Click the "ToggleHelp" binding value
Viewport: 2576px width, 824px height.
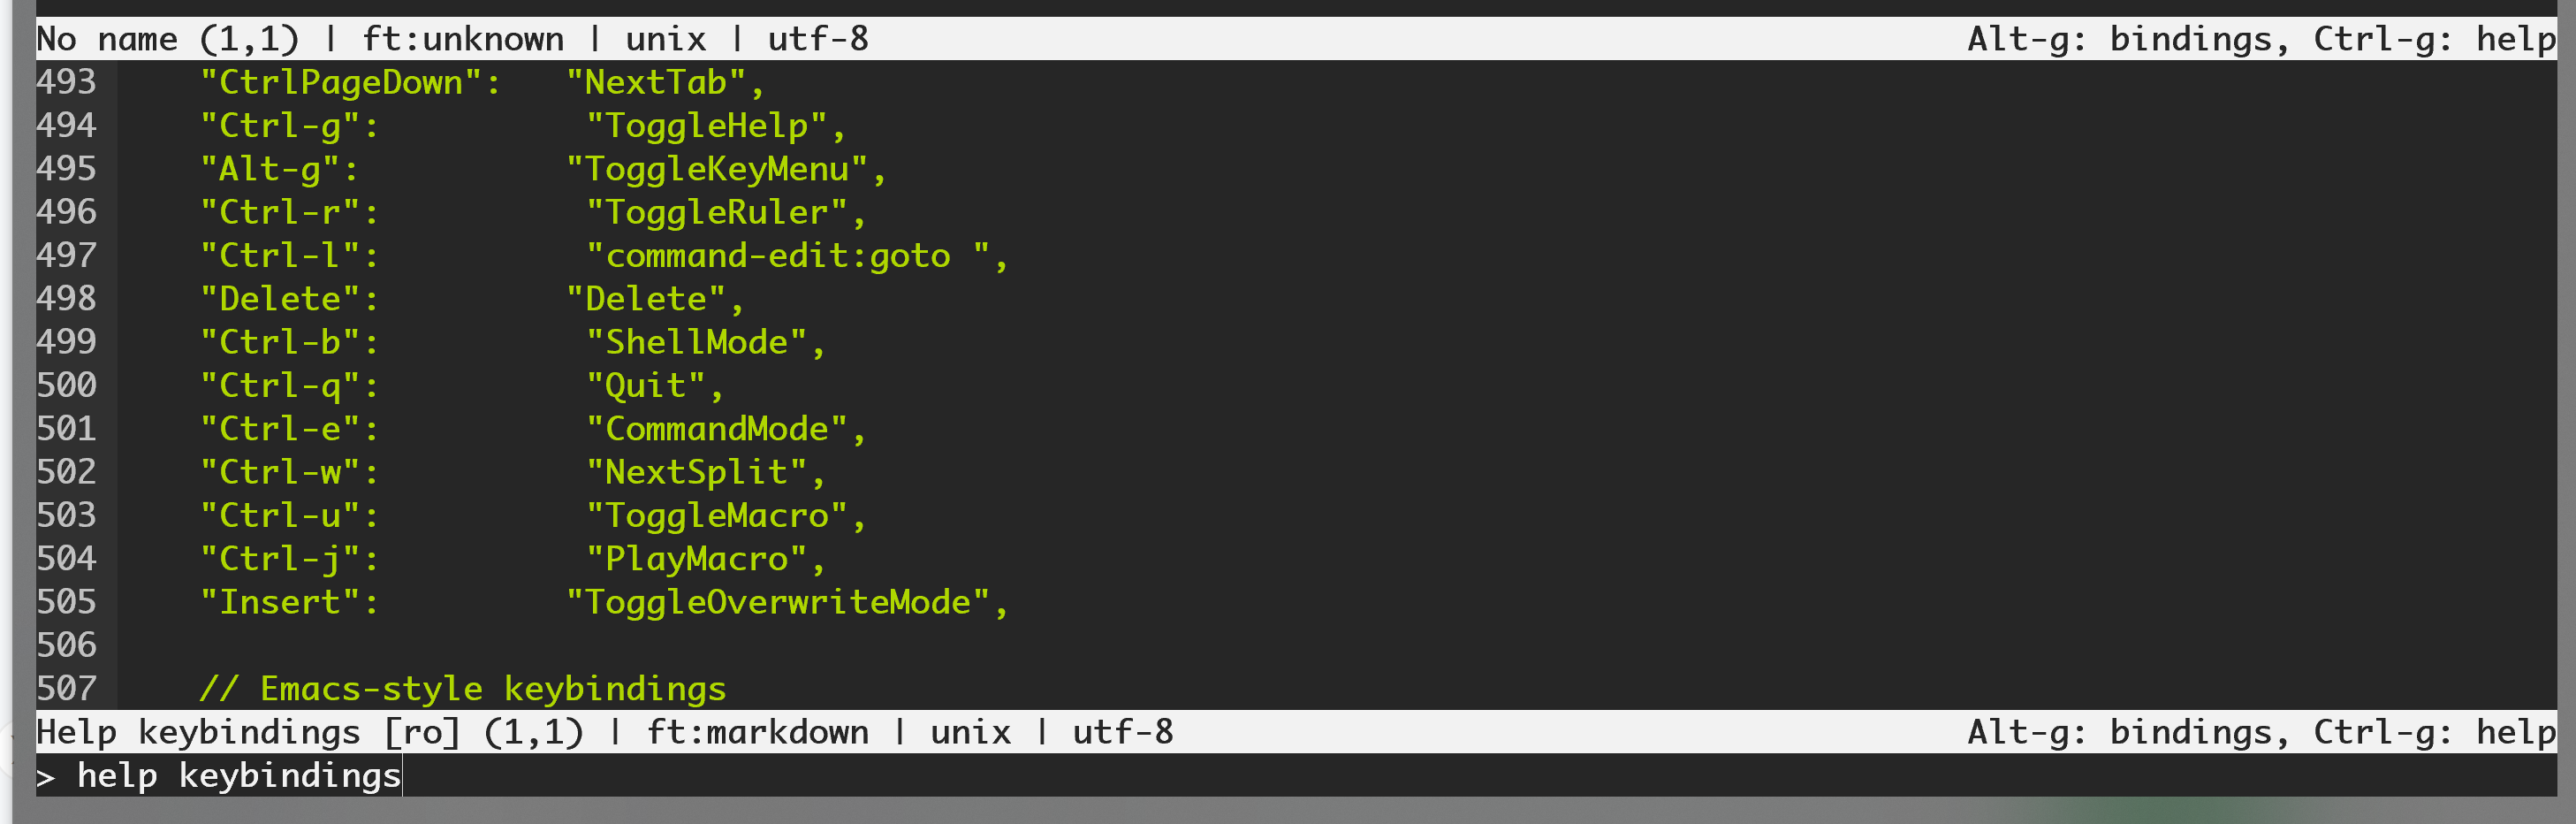point(706,126)
